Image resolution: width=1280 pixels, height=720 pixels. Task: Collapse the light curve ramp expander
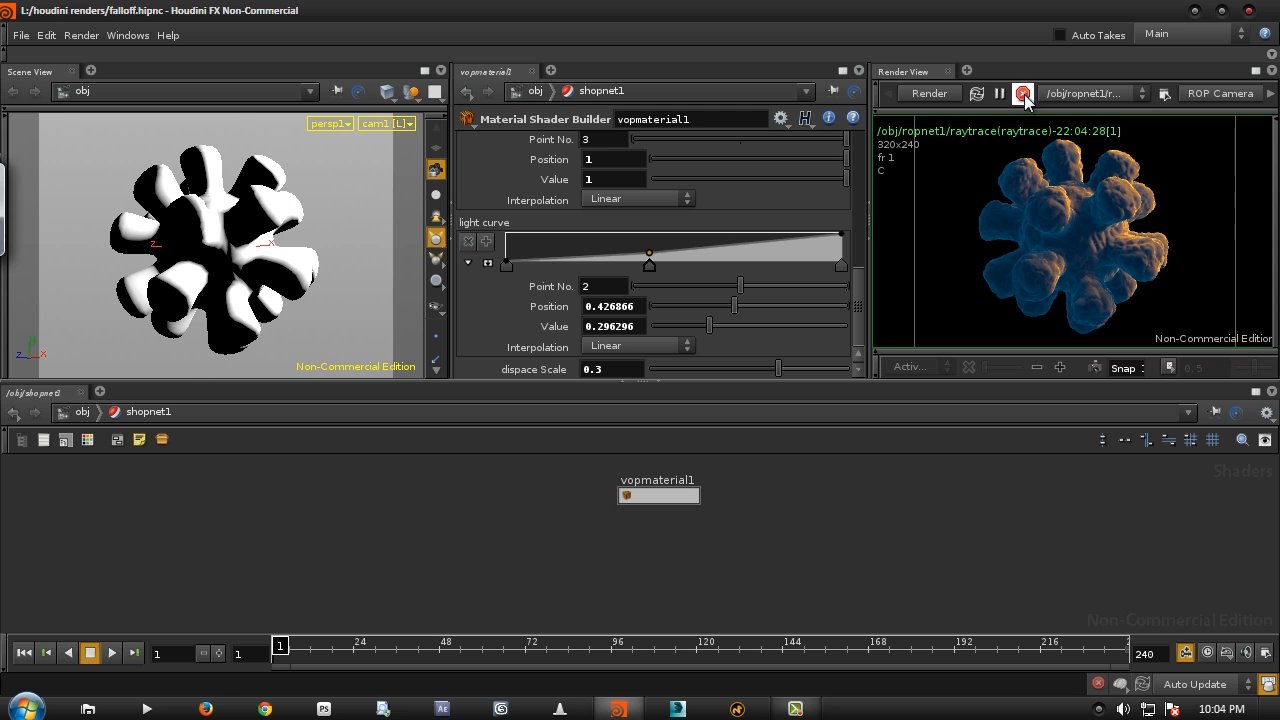[x=467, y=262]
